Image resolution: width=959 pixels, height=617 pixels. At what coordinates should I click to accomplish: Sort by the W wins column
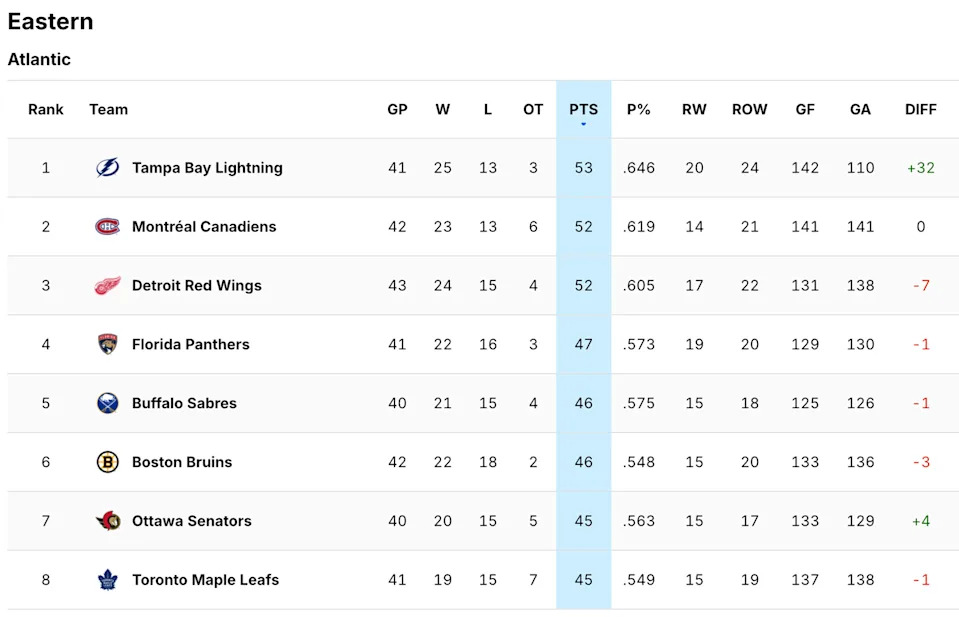[x=442, y=110]
